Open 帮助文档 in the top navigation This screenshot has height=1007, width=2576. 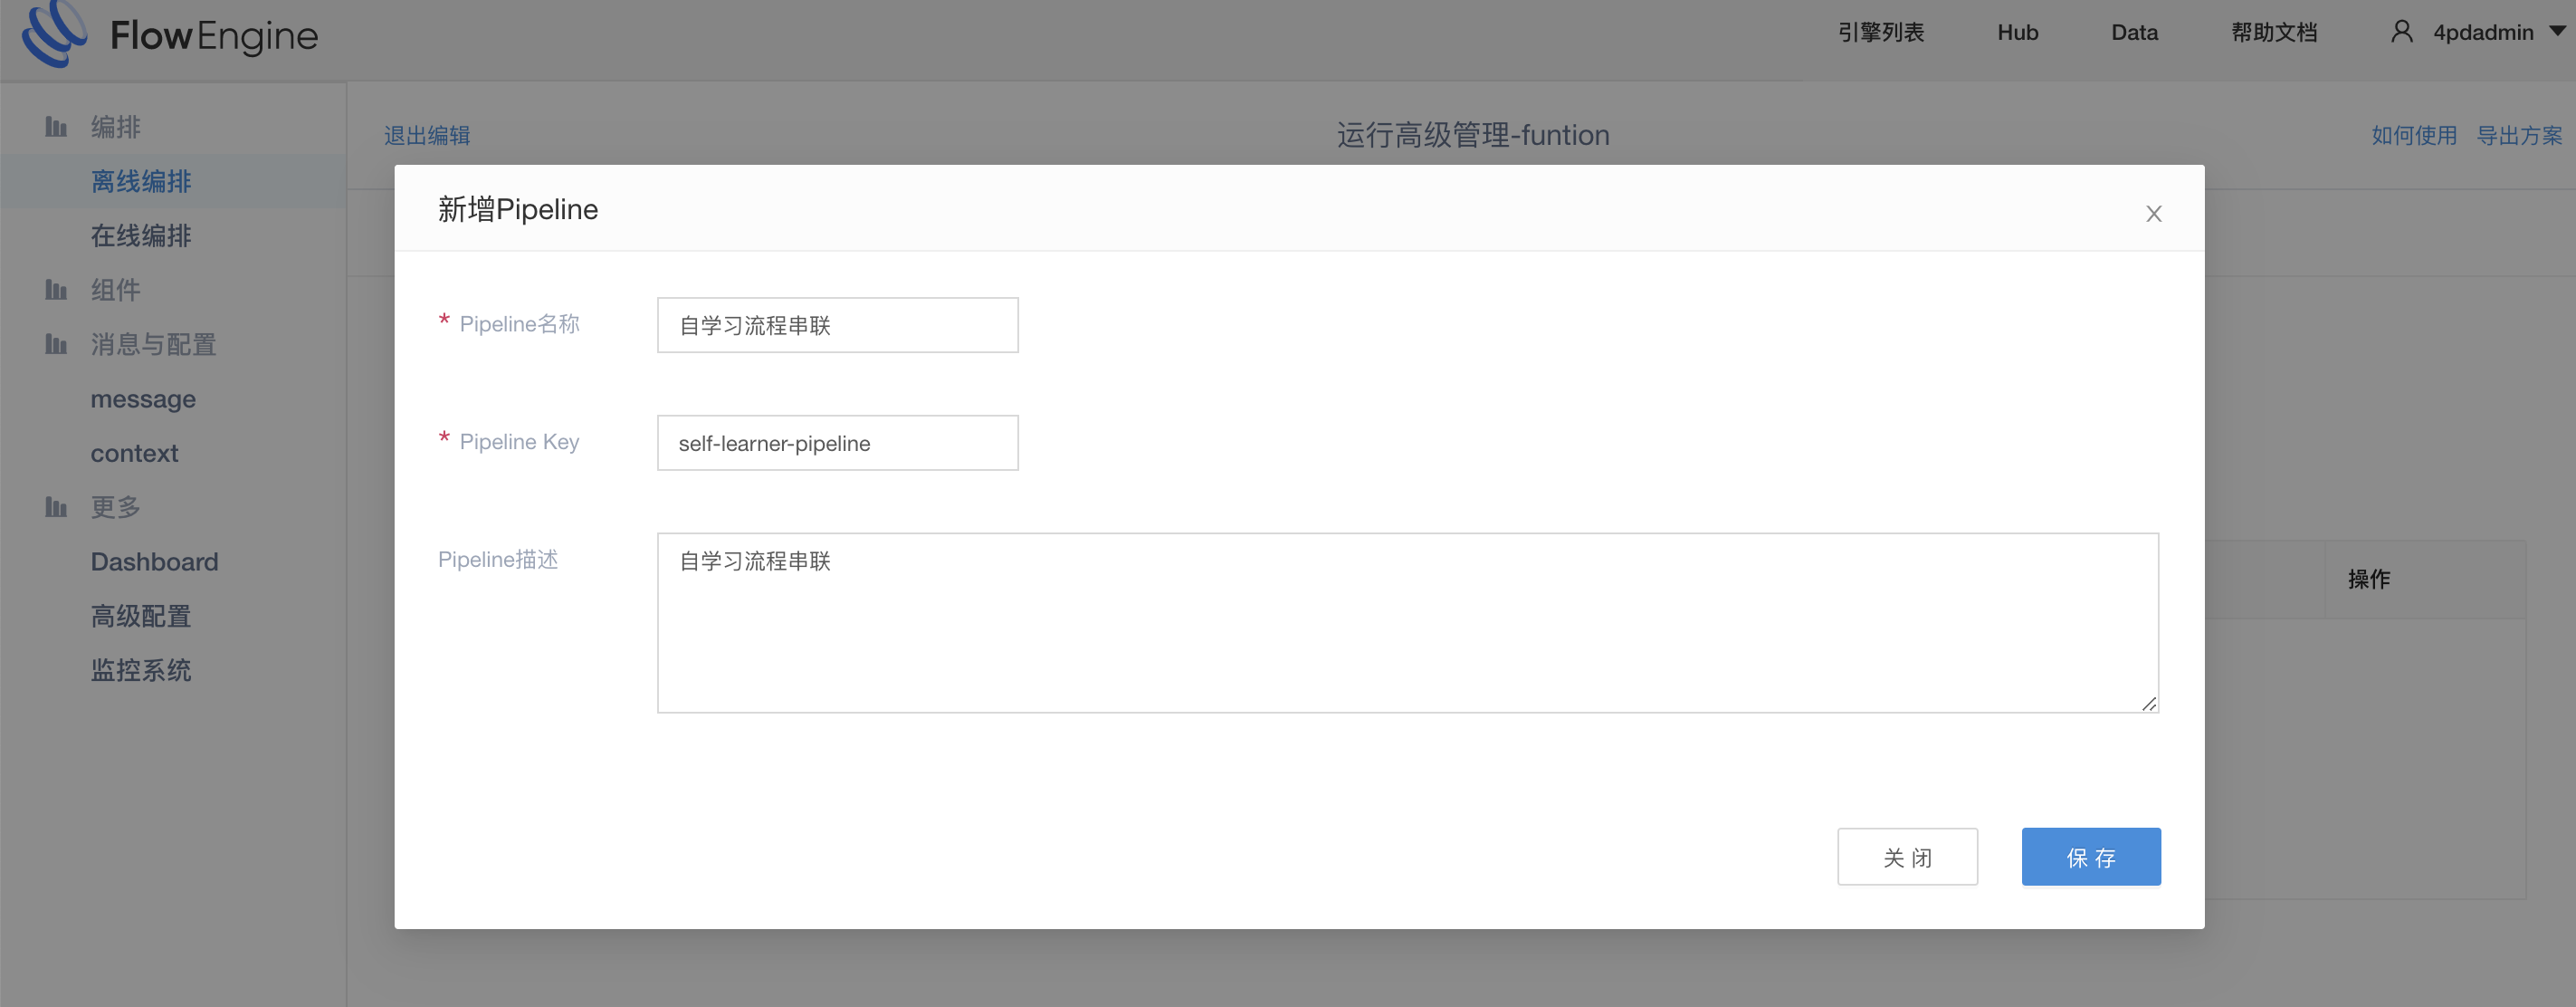point(2274,32)
